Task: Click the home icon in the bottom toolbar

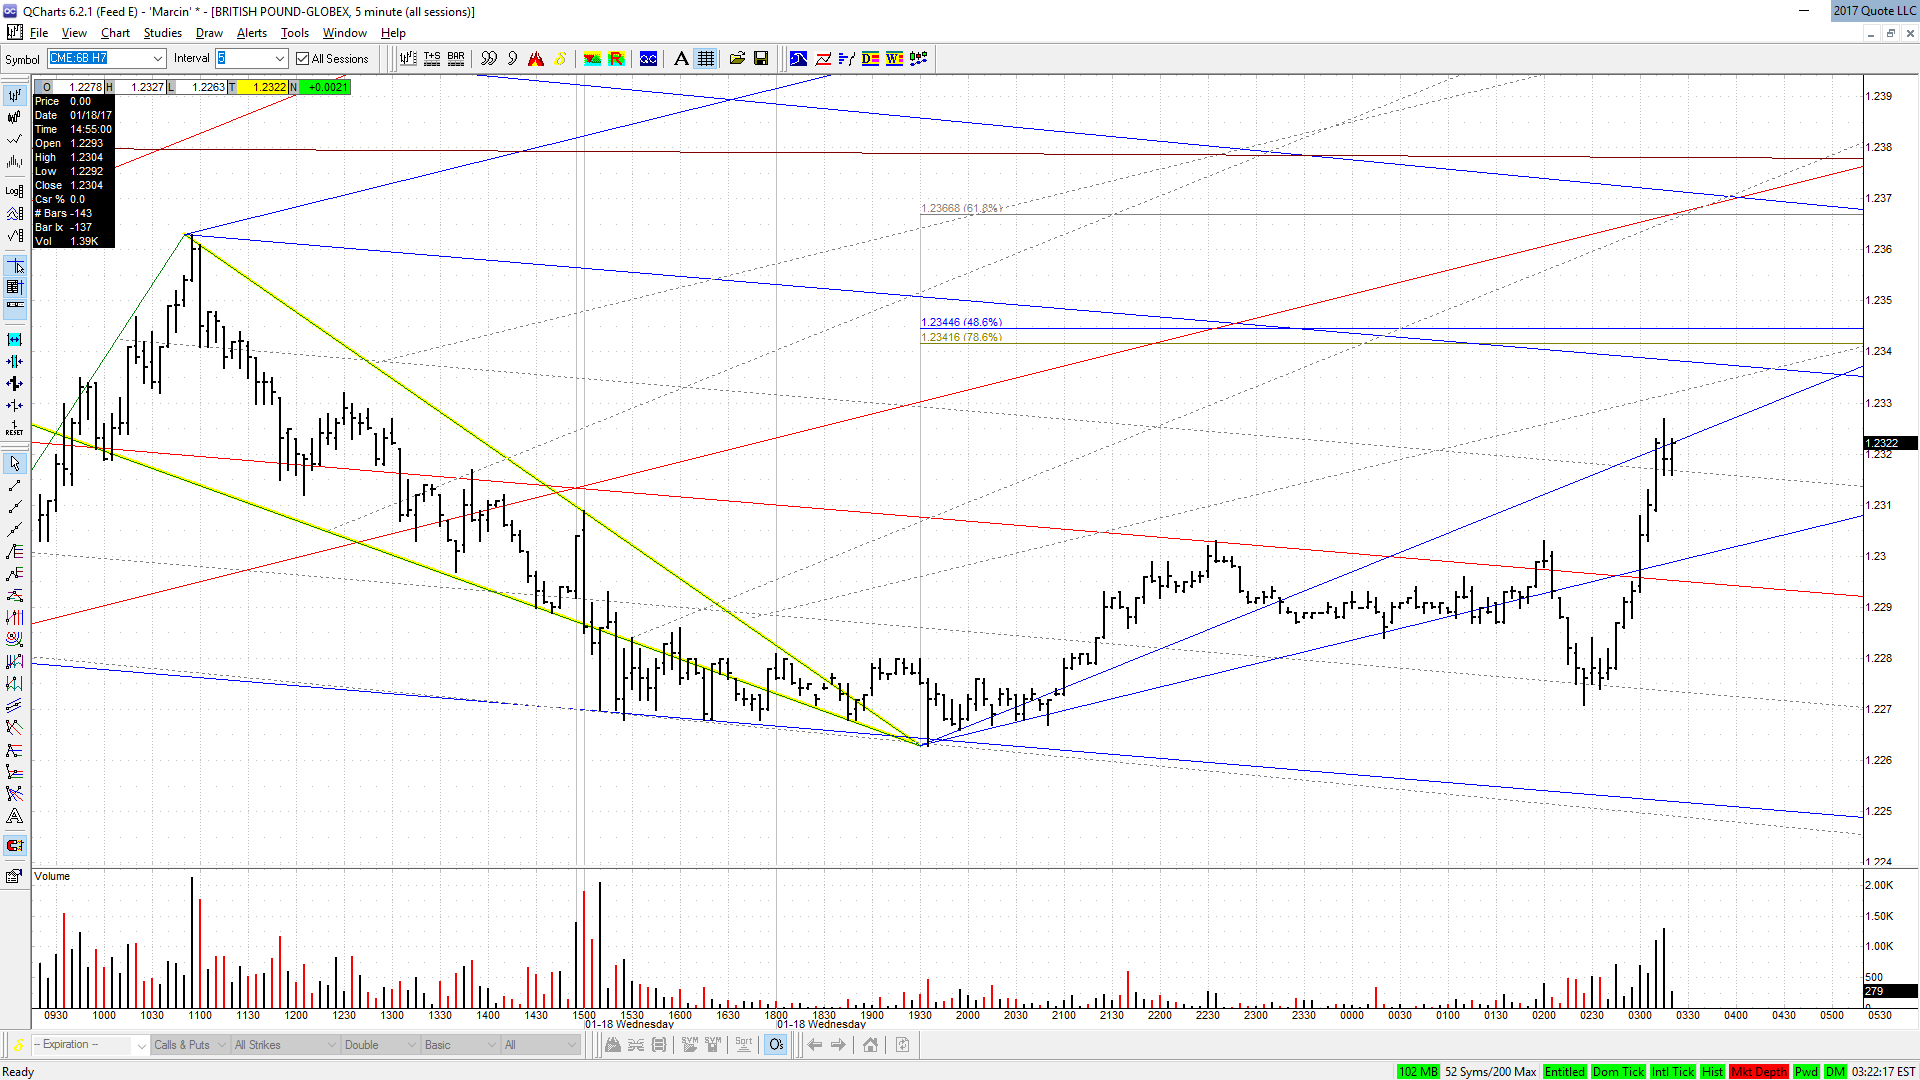Action: (x=870, y=1045)
